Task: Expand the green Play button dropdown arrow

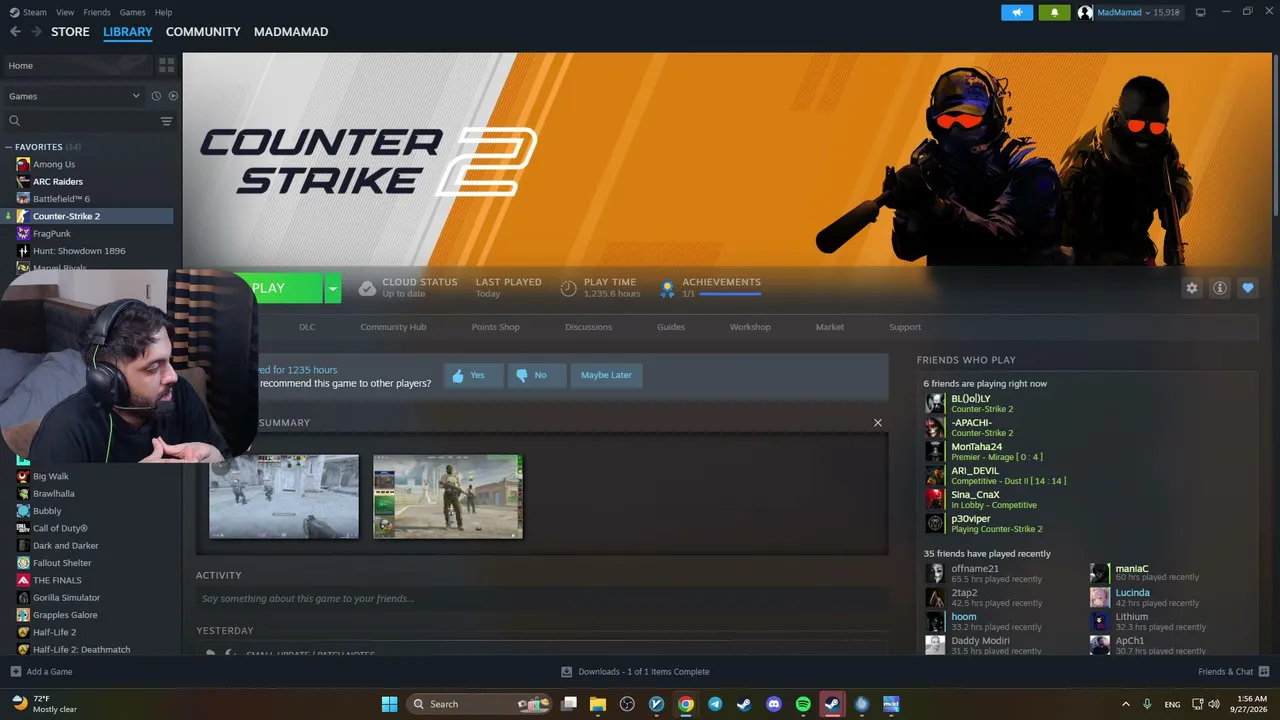Action: [x=333, y=288]
